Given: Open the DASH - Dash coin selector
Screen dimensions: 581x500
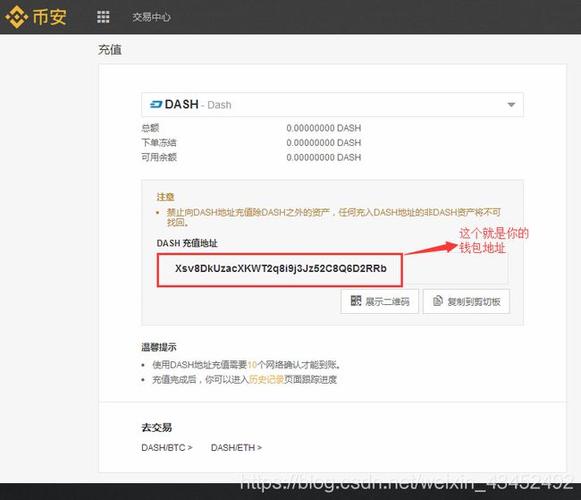Looking at the screenshot, I should coord(332,105).
